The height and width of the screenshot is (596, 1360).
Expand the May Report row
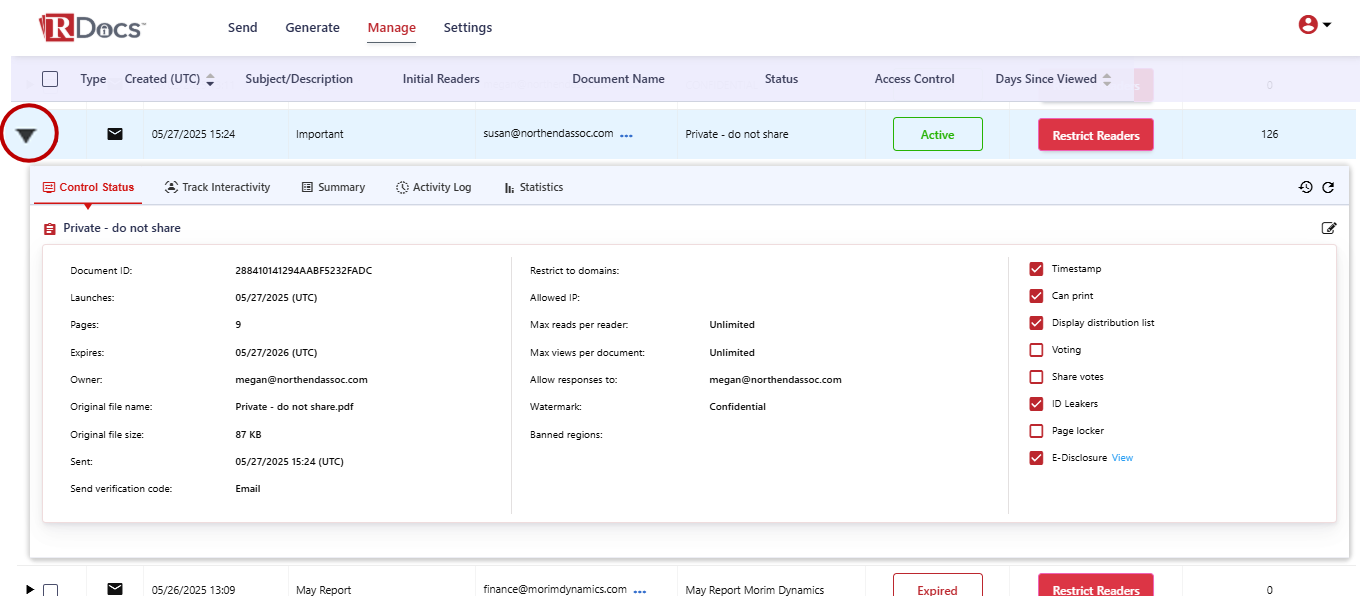tap(29, 590)
